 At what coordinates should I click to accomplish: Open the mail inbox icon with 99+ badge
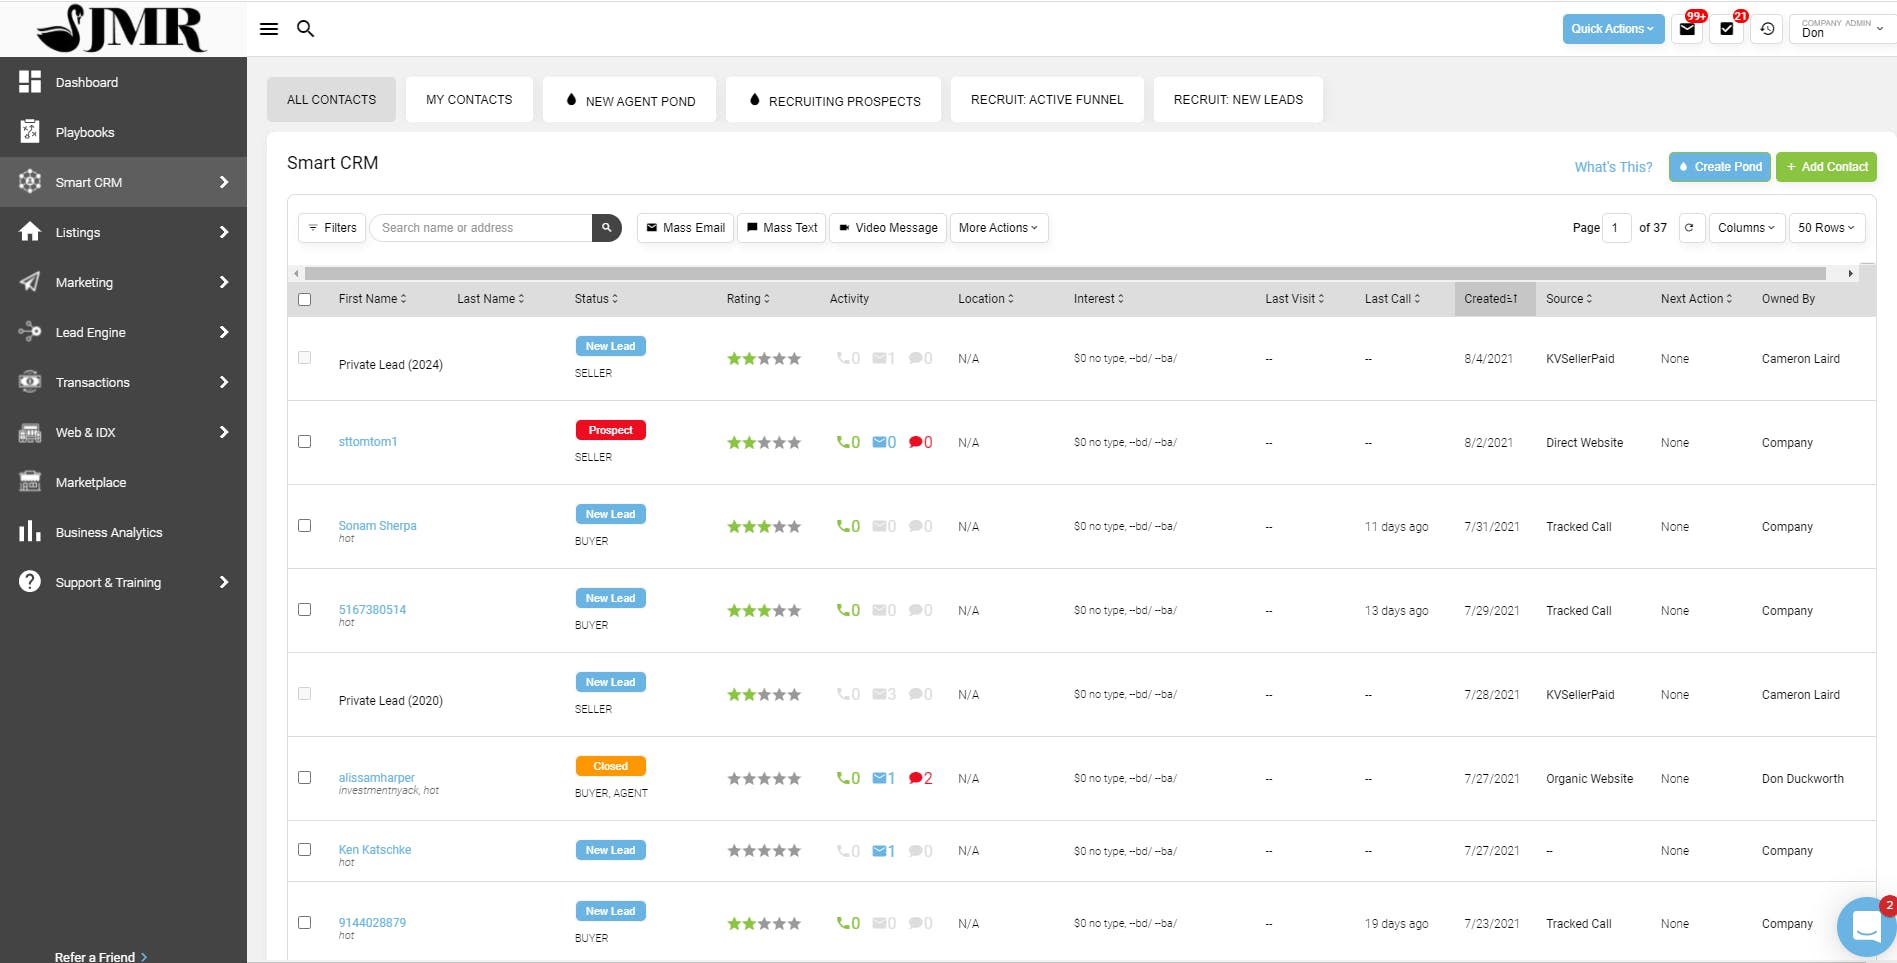point(1688,29)
